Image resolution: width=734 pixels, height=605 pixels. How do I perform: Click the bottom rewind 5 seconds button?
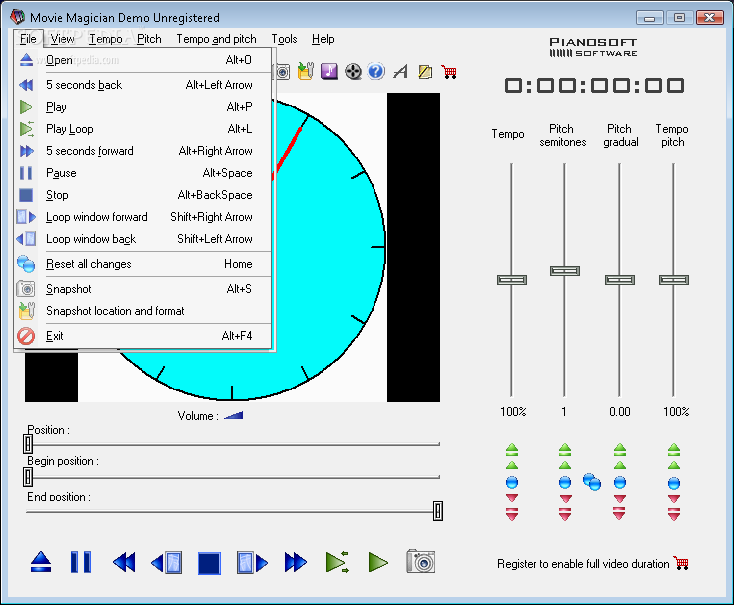point(124,562)
